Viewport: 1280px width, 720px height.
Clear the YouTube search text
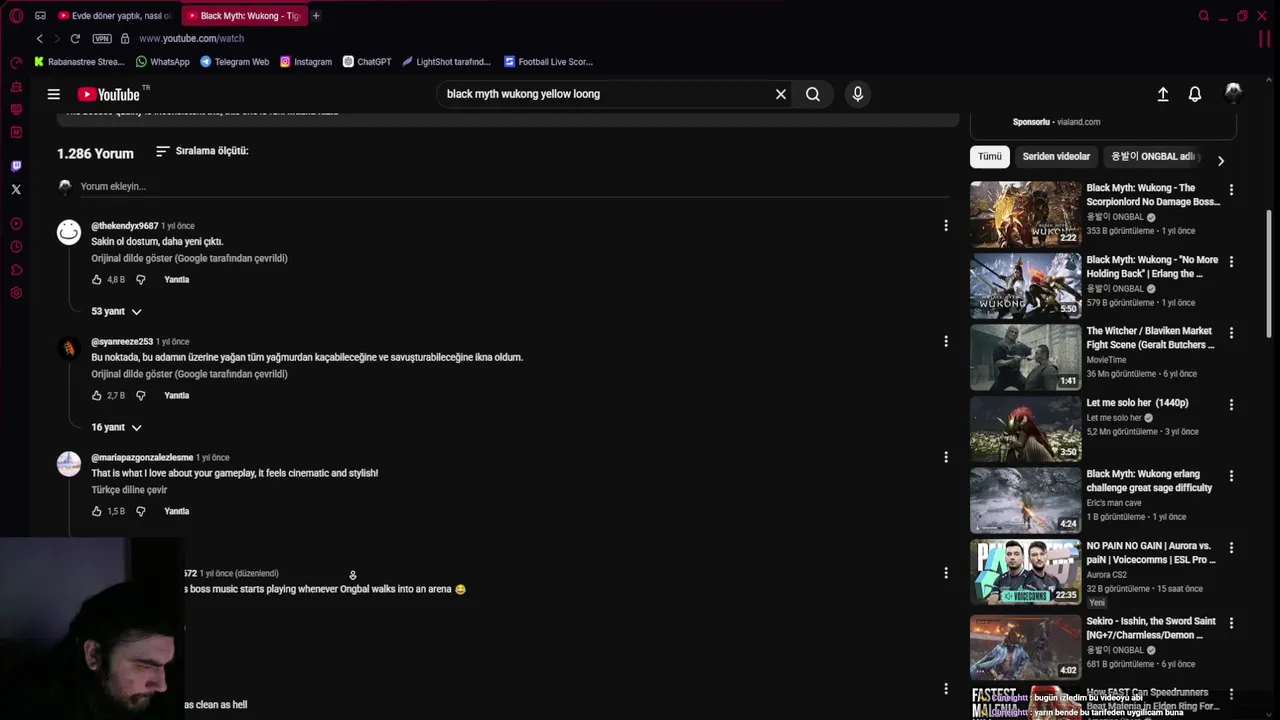pyautogui.click(x=781, y=94)
